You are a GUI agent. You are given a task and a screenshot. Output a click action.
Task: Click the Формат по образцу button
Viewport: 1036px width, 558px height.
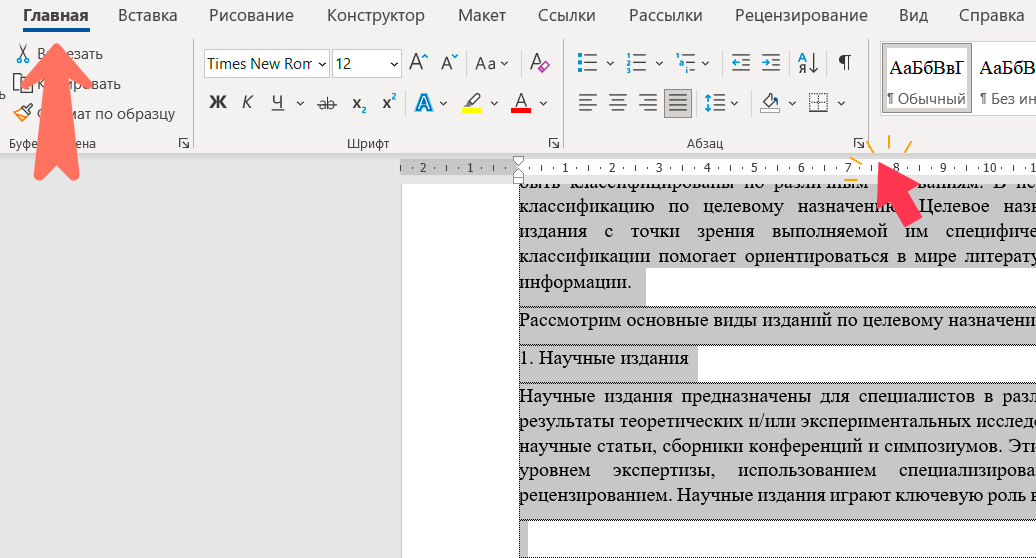tap(94, 114)
